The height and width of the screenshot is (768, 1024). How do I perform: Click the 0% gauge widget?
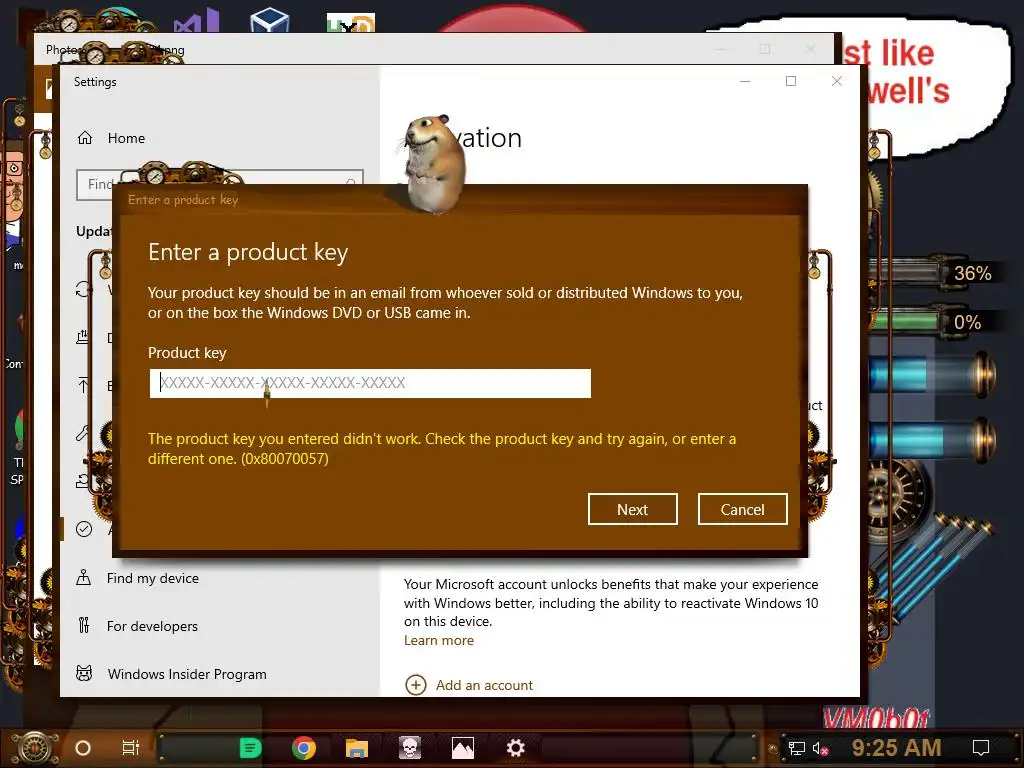click(x=935, y=322)
